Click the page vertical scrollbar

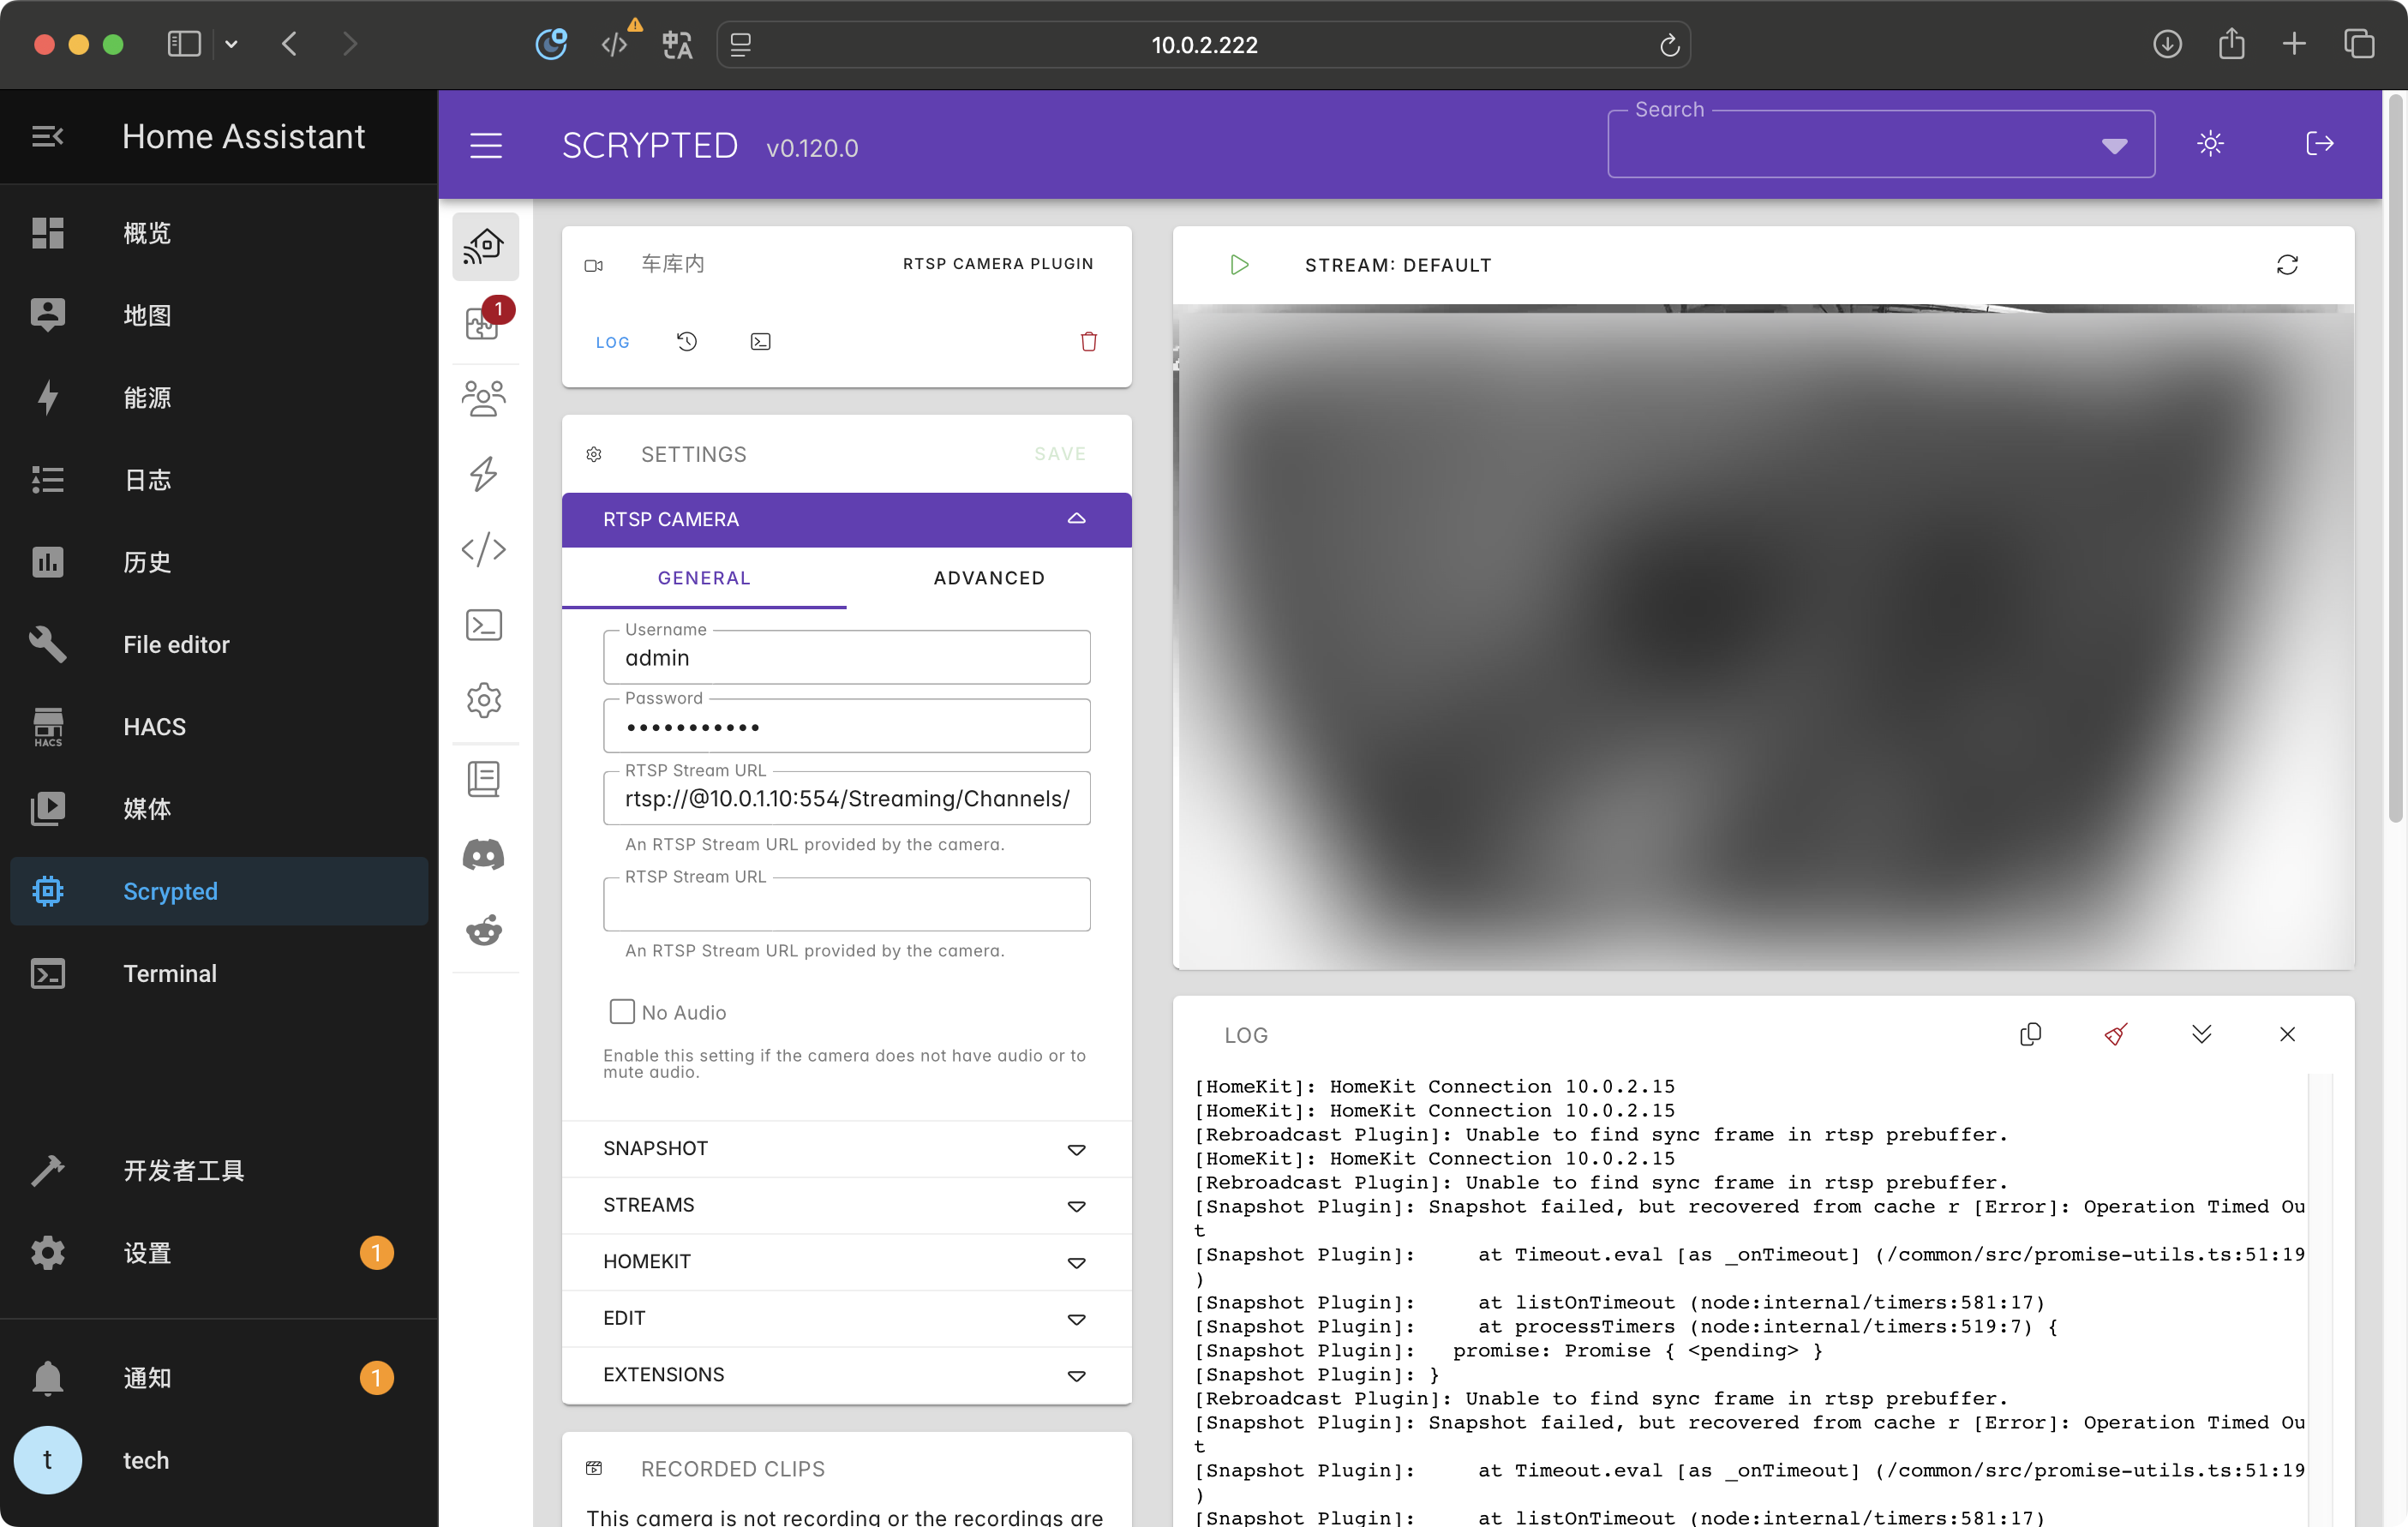click(2395, 460)
